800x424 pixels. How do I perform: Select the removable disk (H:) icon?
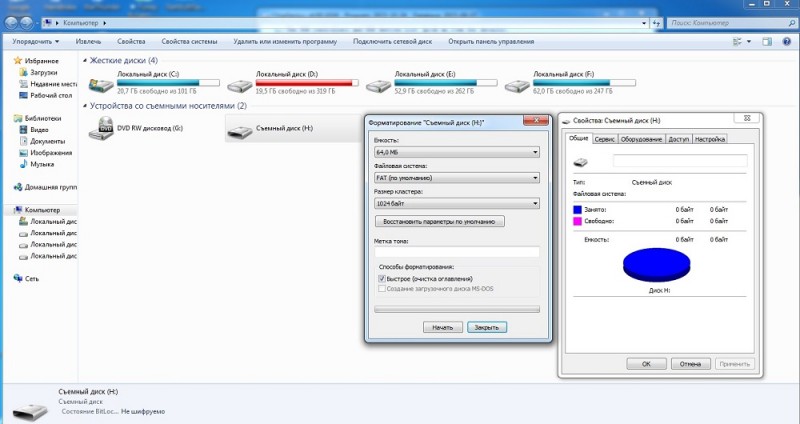tap(240, 133)
